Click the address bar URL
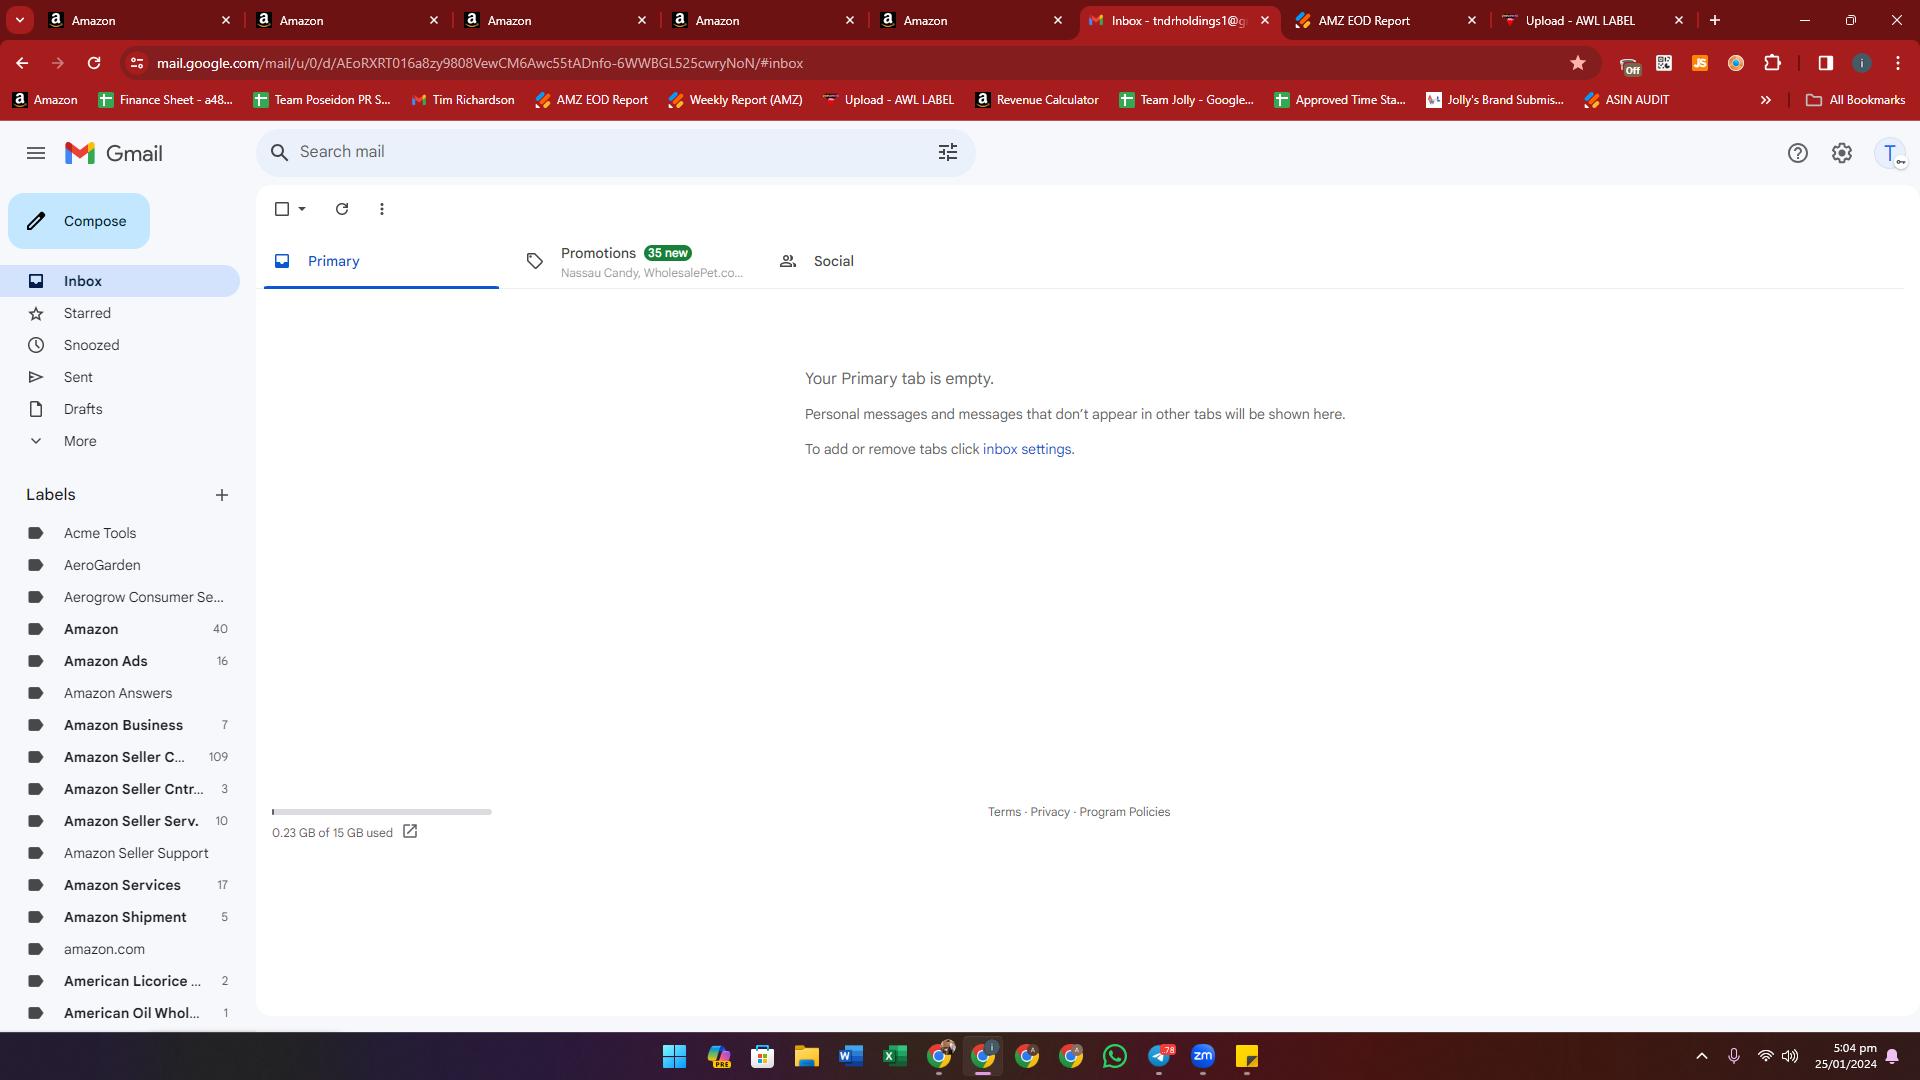Viewport: 1920px width, 1080px height. pos(480,63)
